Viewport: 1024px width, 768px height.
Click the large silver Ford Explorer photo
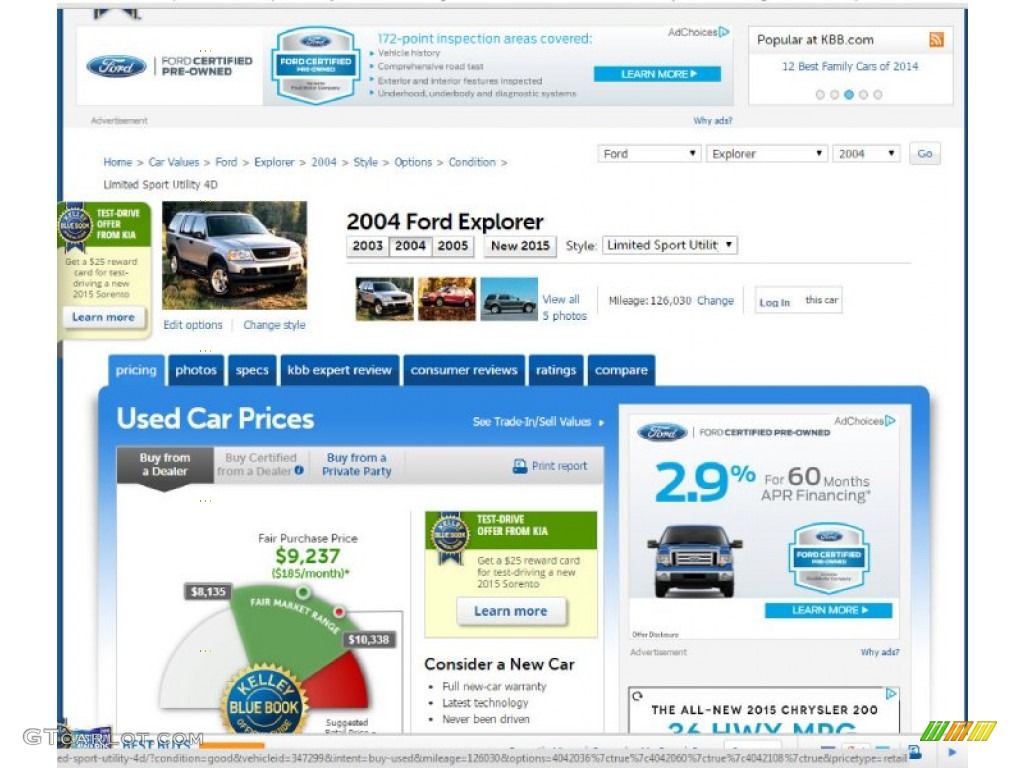[x=234, y=255]
